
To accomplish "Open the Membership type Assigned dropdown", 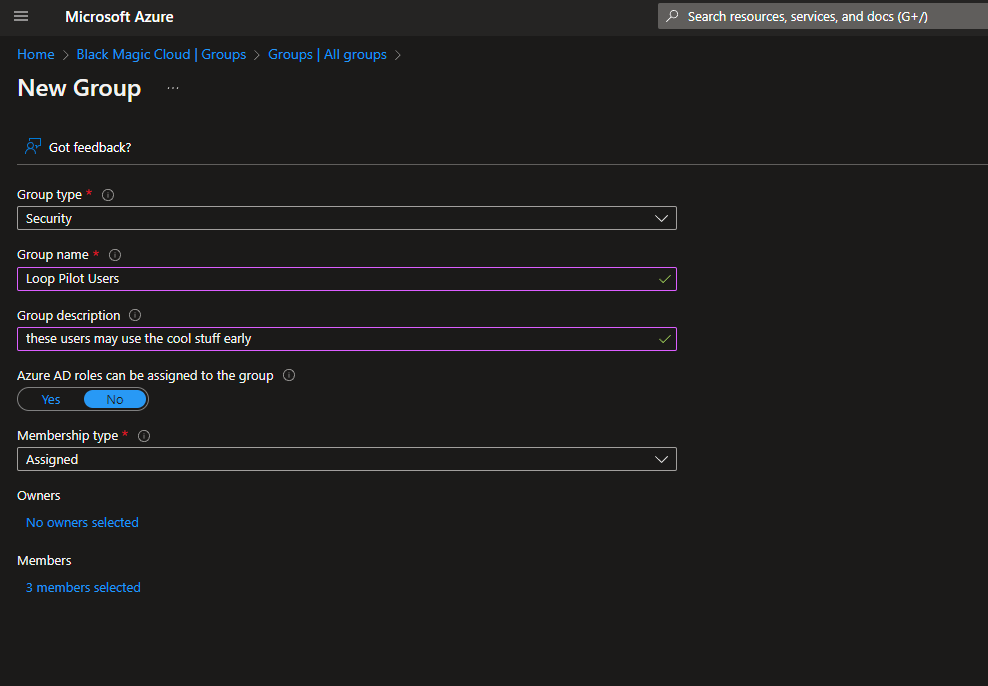I will (x=346, y=459).
